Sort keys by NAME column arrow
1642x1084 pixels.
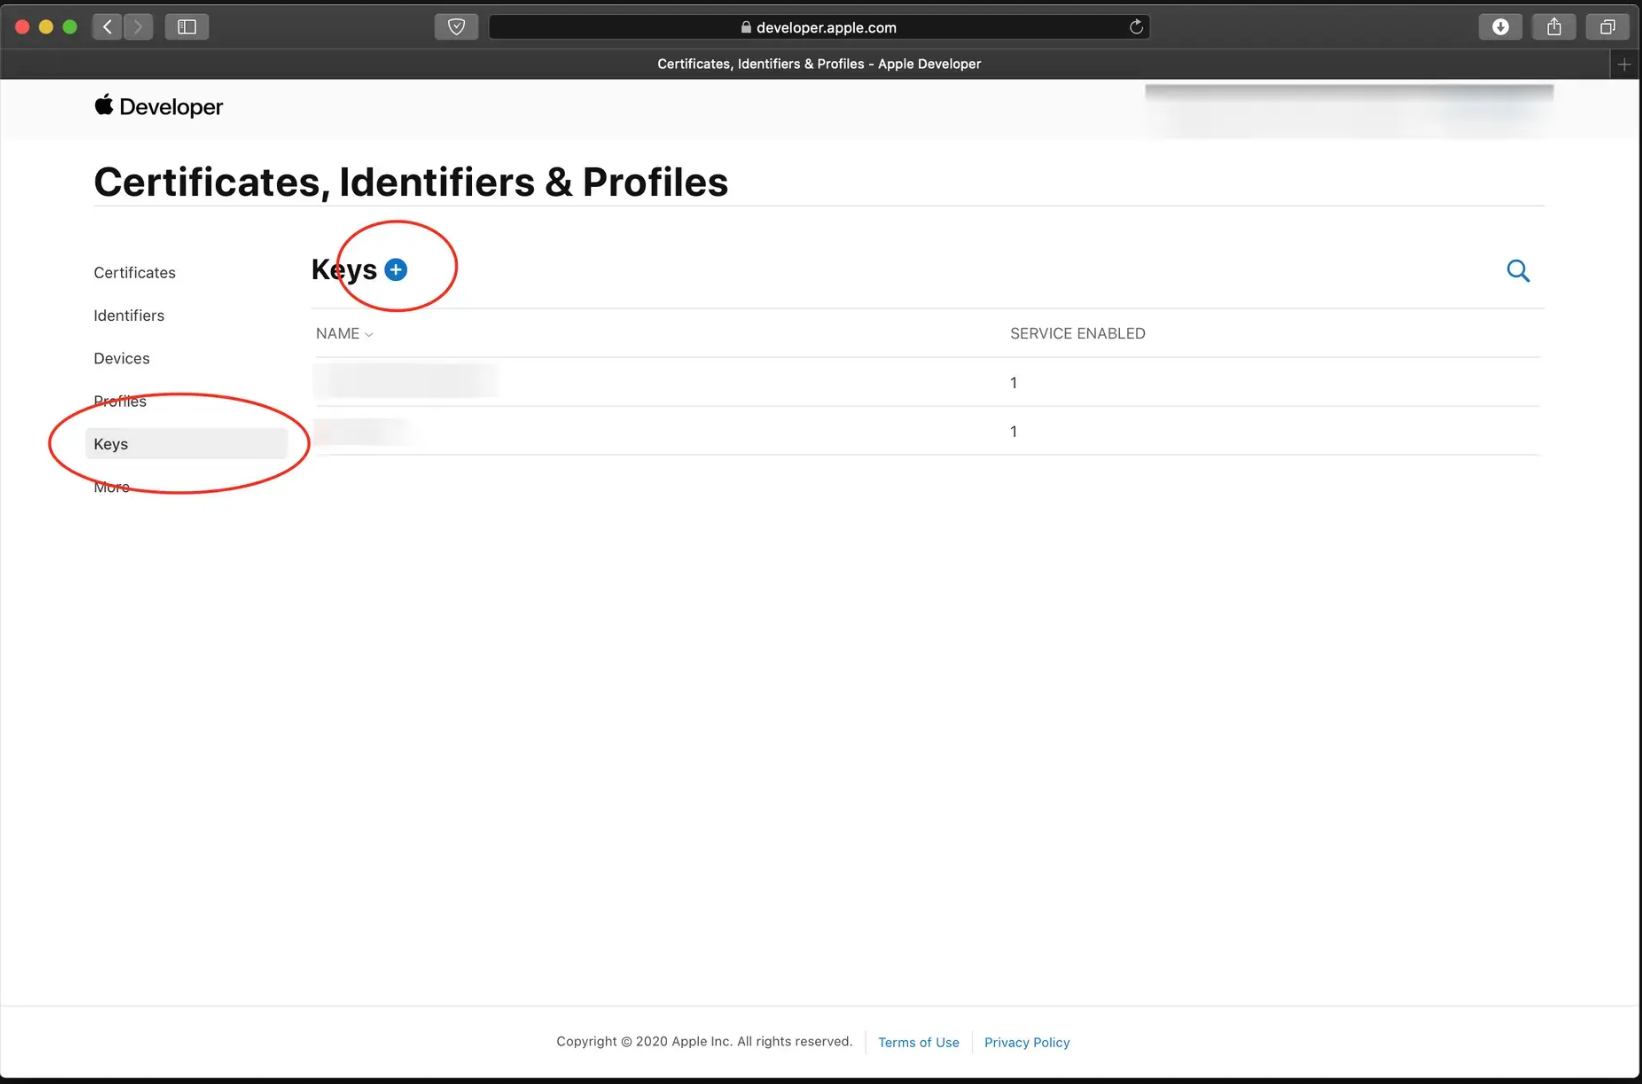point(369,335)
